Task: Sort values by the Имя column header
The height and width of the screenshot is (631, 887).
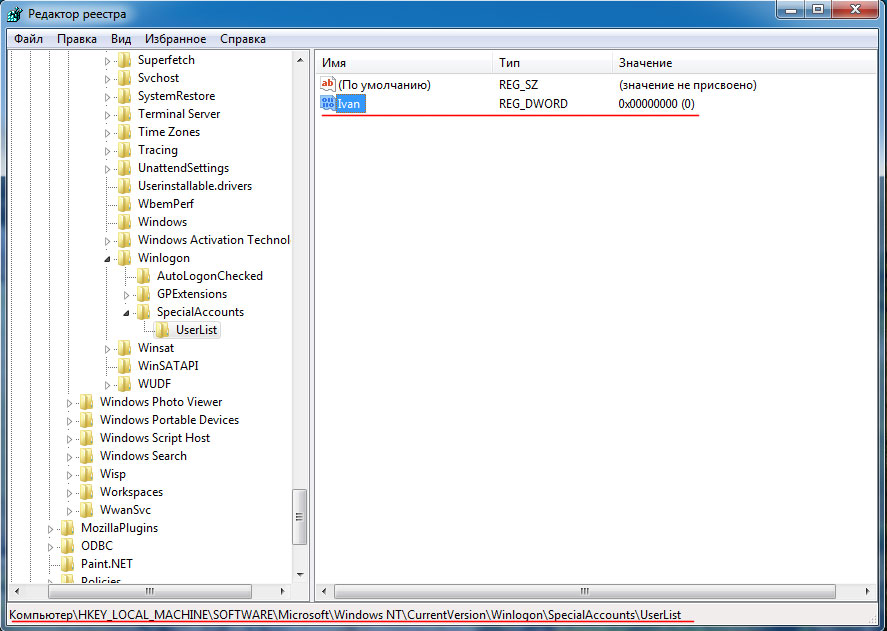Action: (x=404, y=63)
